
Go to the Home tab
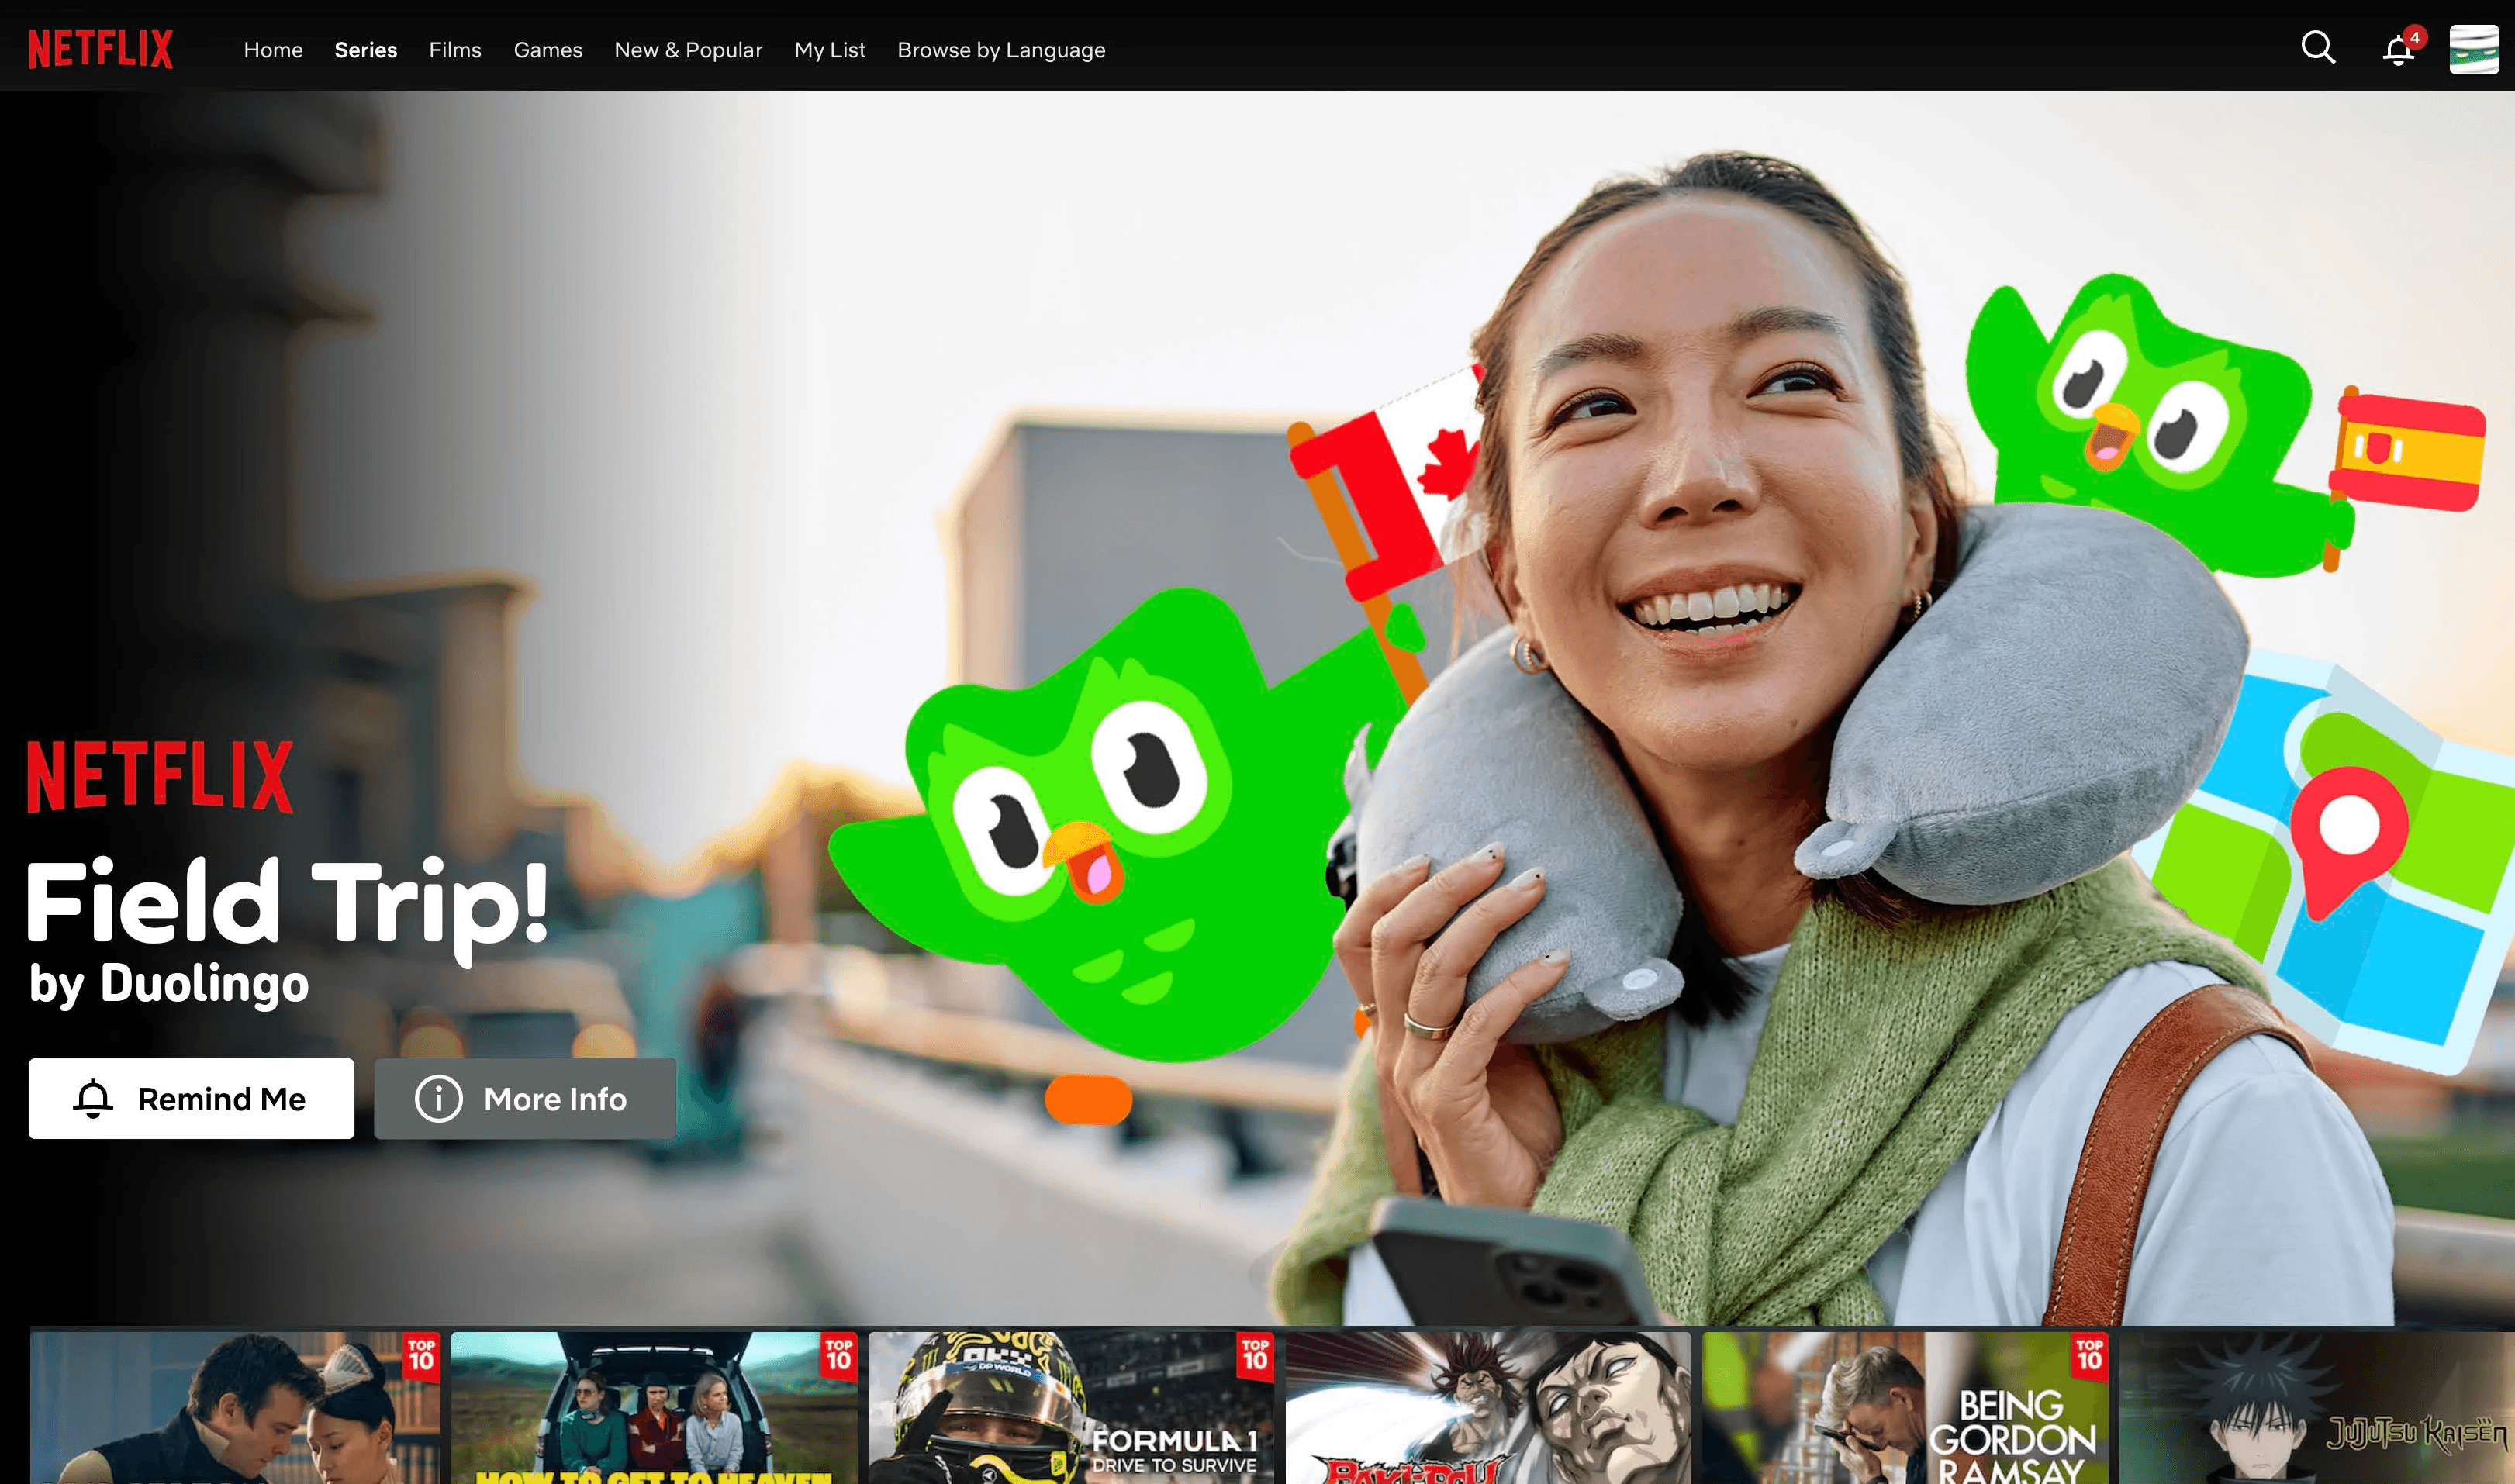tap(273, 50)
